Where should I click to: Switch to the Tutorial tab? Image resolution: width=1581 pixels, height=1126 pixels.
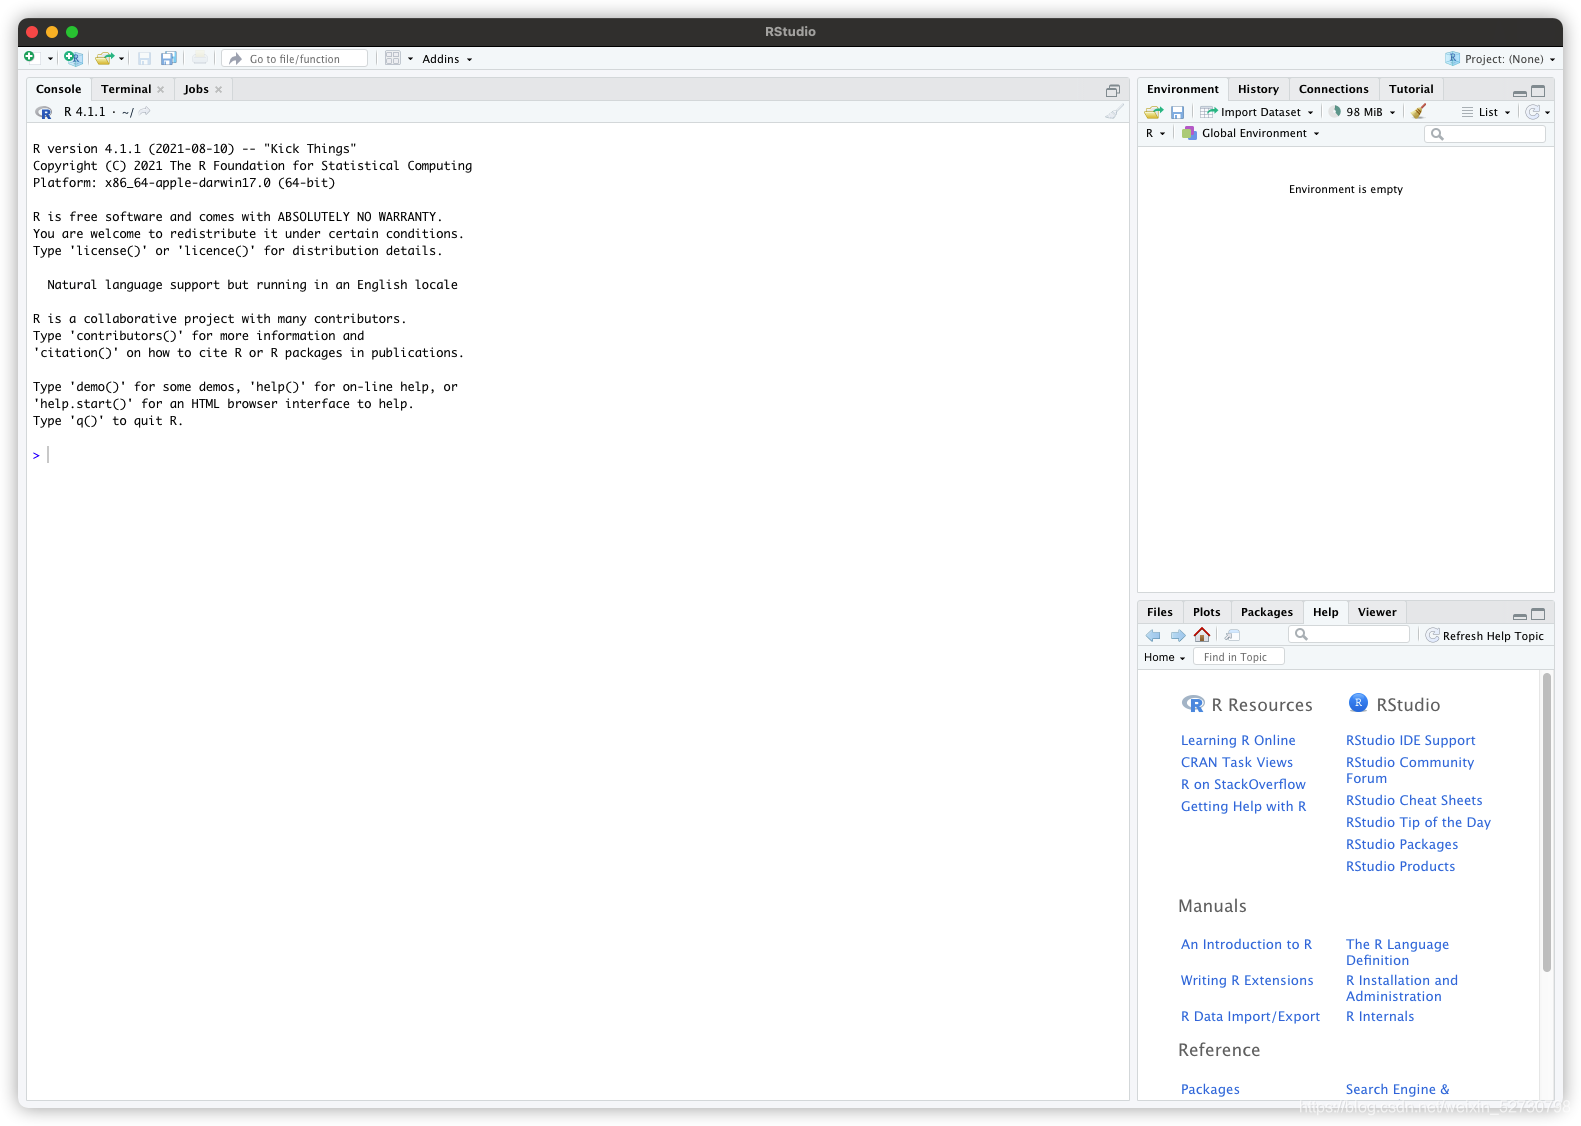[x=1411, y=89]
